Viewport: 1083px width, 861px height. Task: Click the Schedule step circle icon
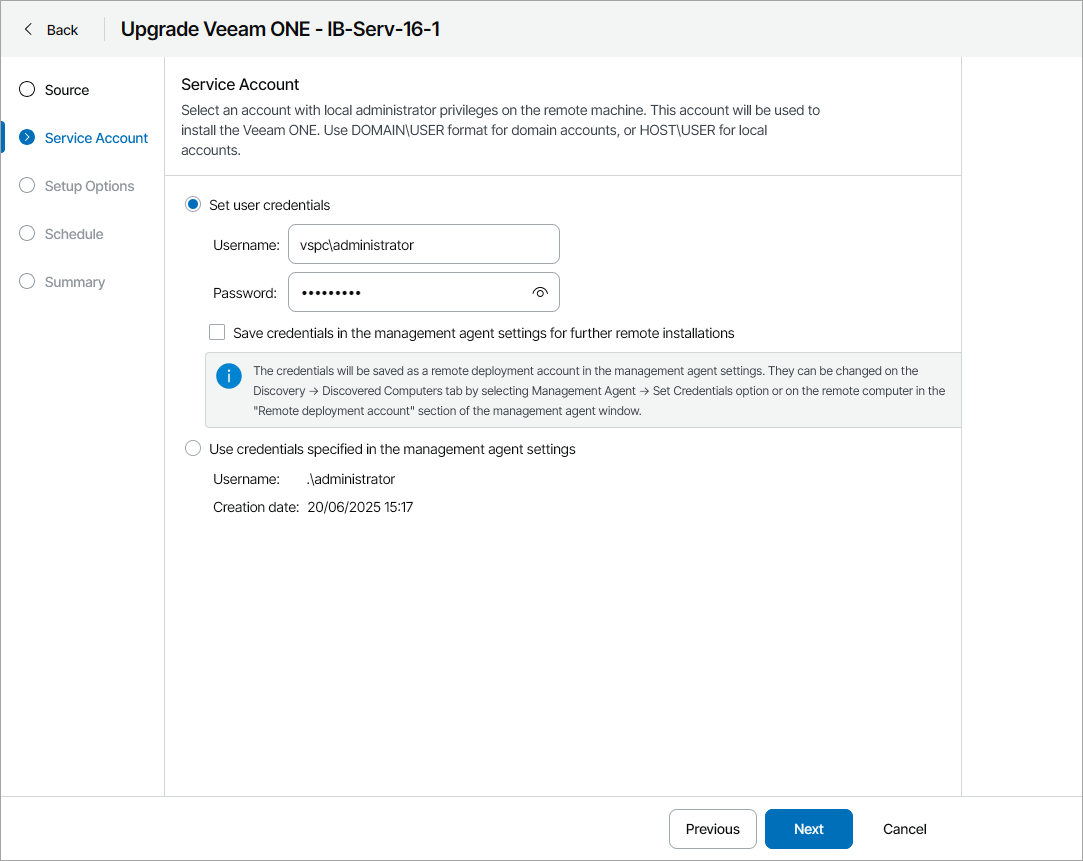[27, 233]
